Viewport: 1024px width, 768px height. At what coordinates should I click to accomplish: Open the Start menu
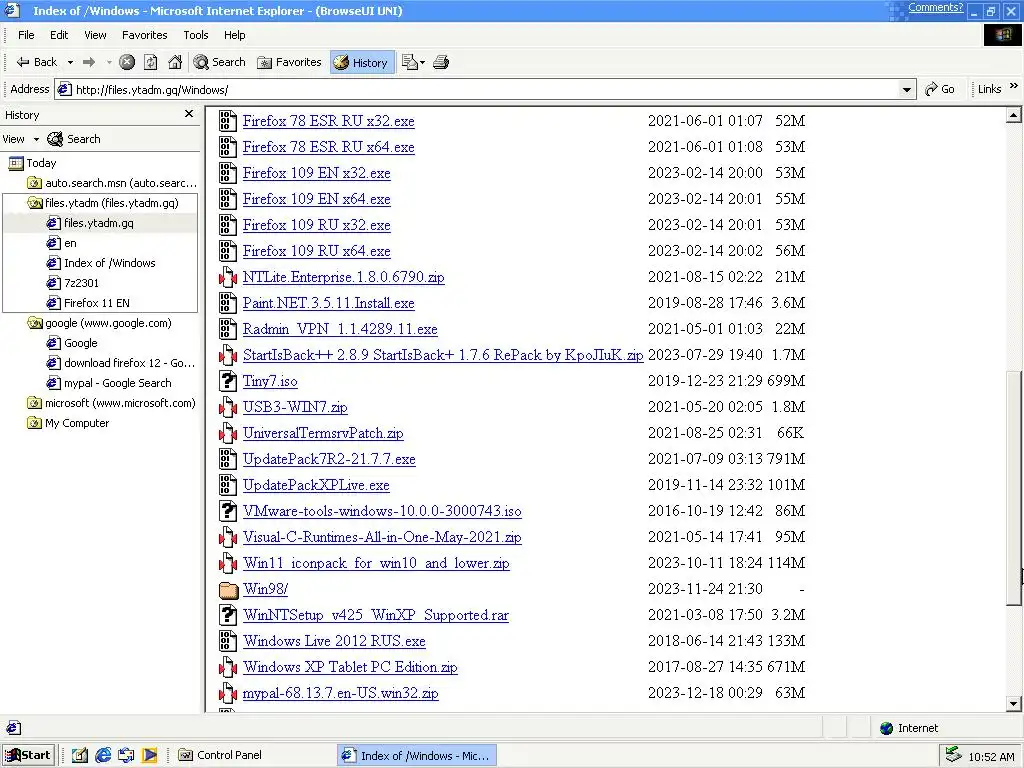tap(28, 756)
